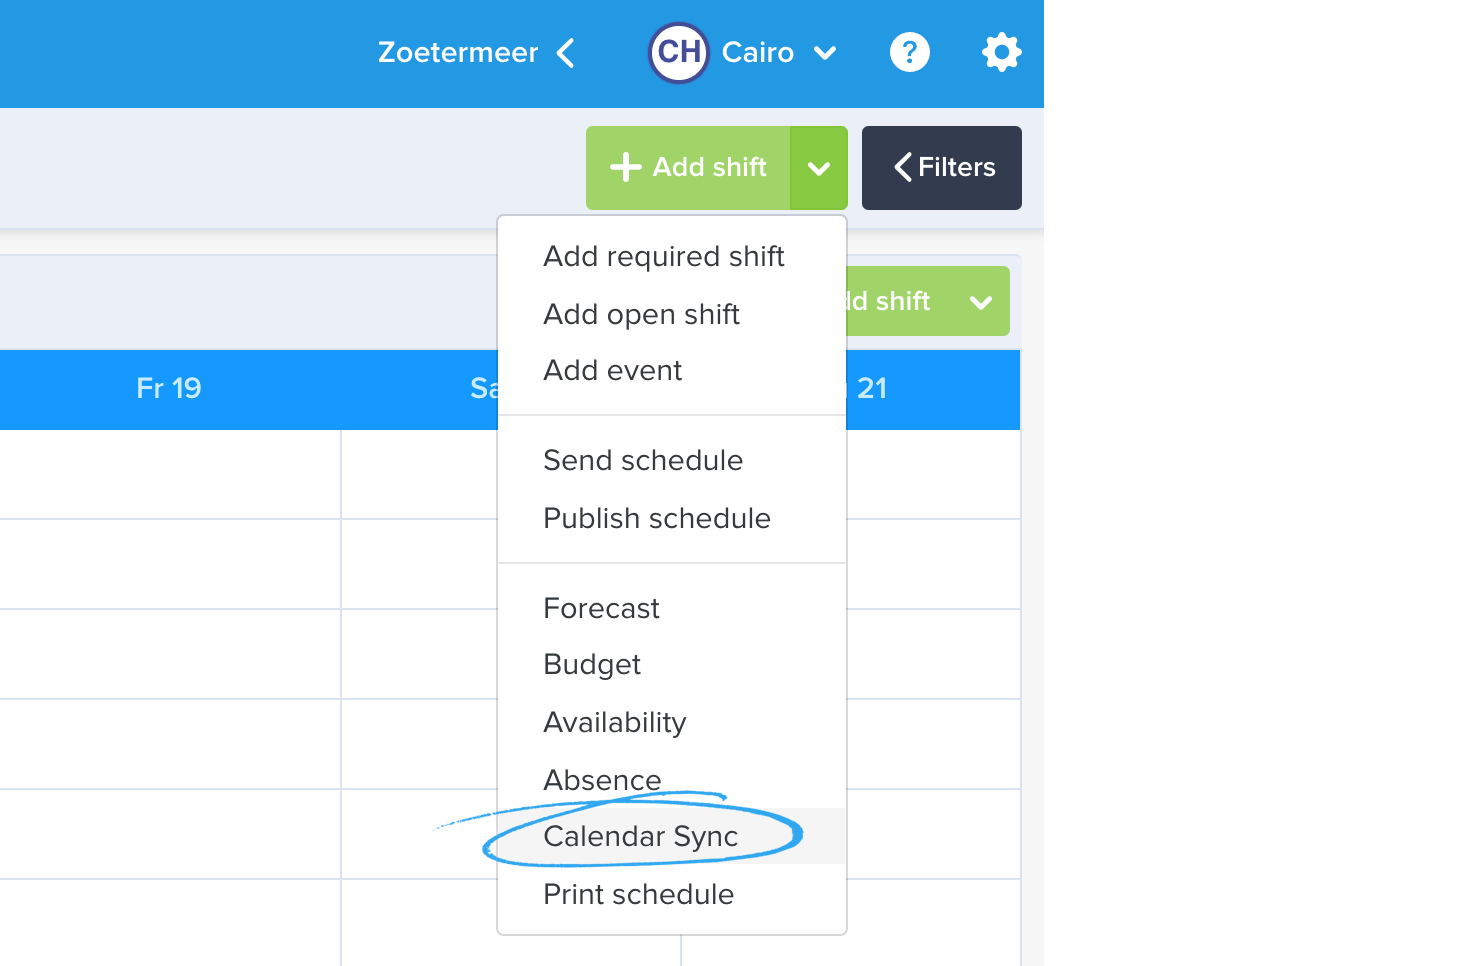Open the settings gear icon
1460x966 pixels.
(x=1001, y=52)
